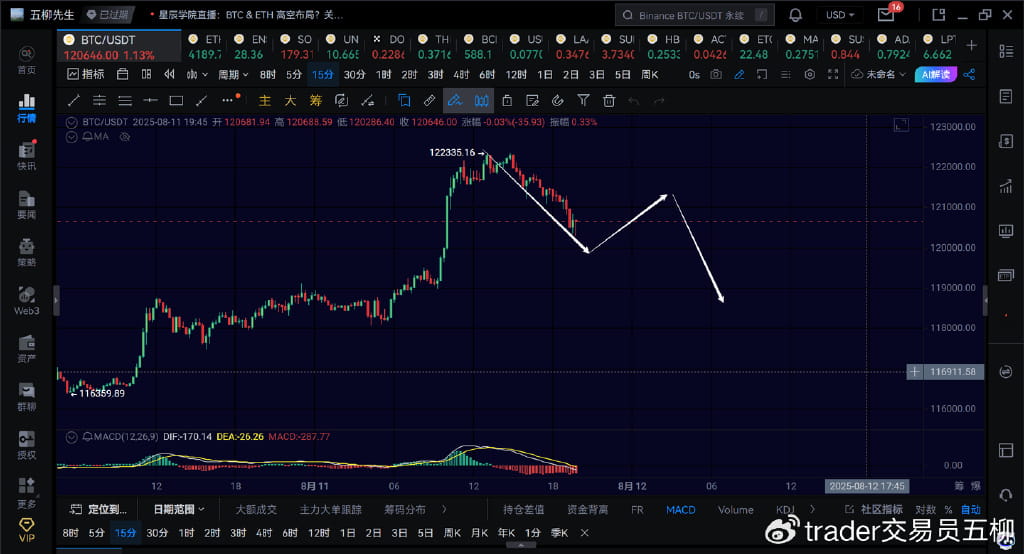Toggle the 大 large order overlay
The height and width of the screenshot is (554, 1024).
click(x=290, y=101)
